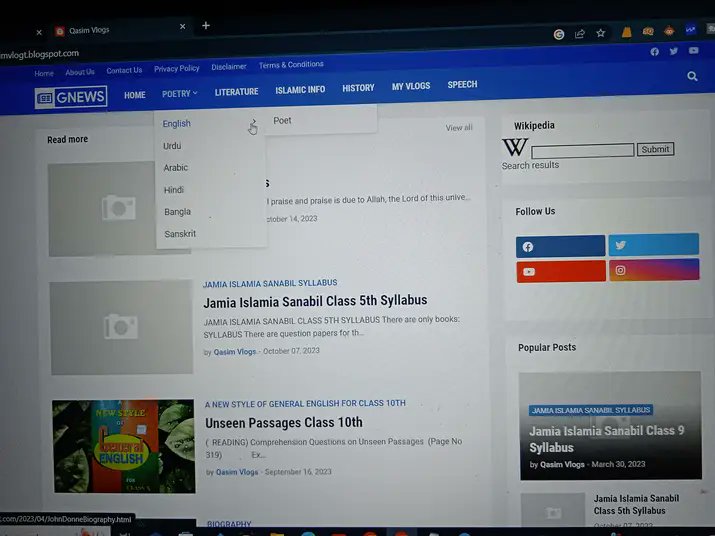Select Urdu from the Poetry menu
Image resolution: width=715 pixels, height=536 pixels.
(x=172, y=146)
